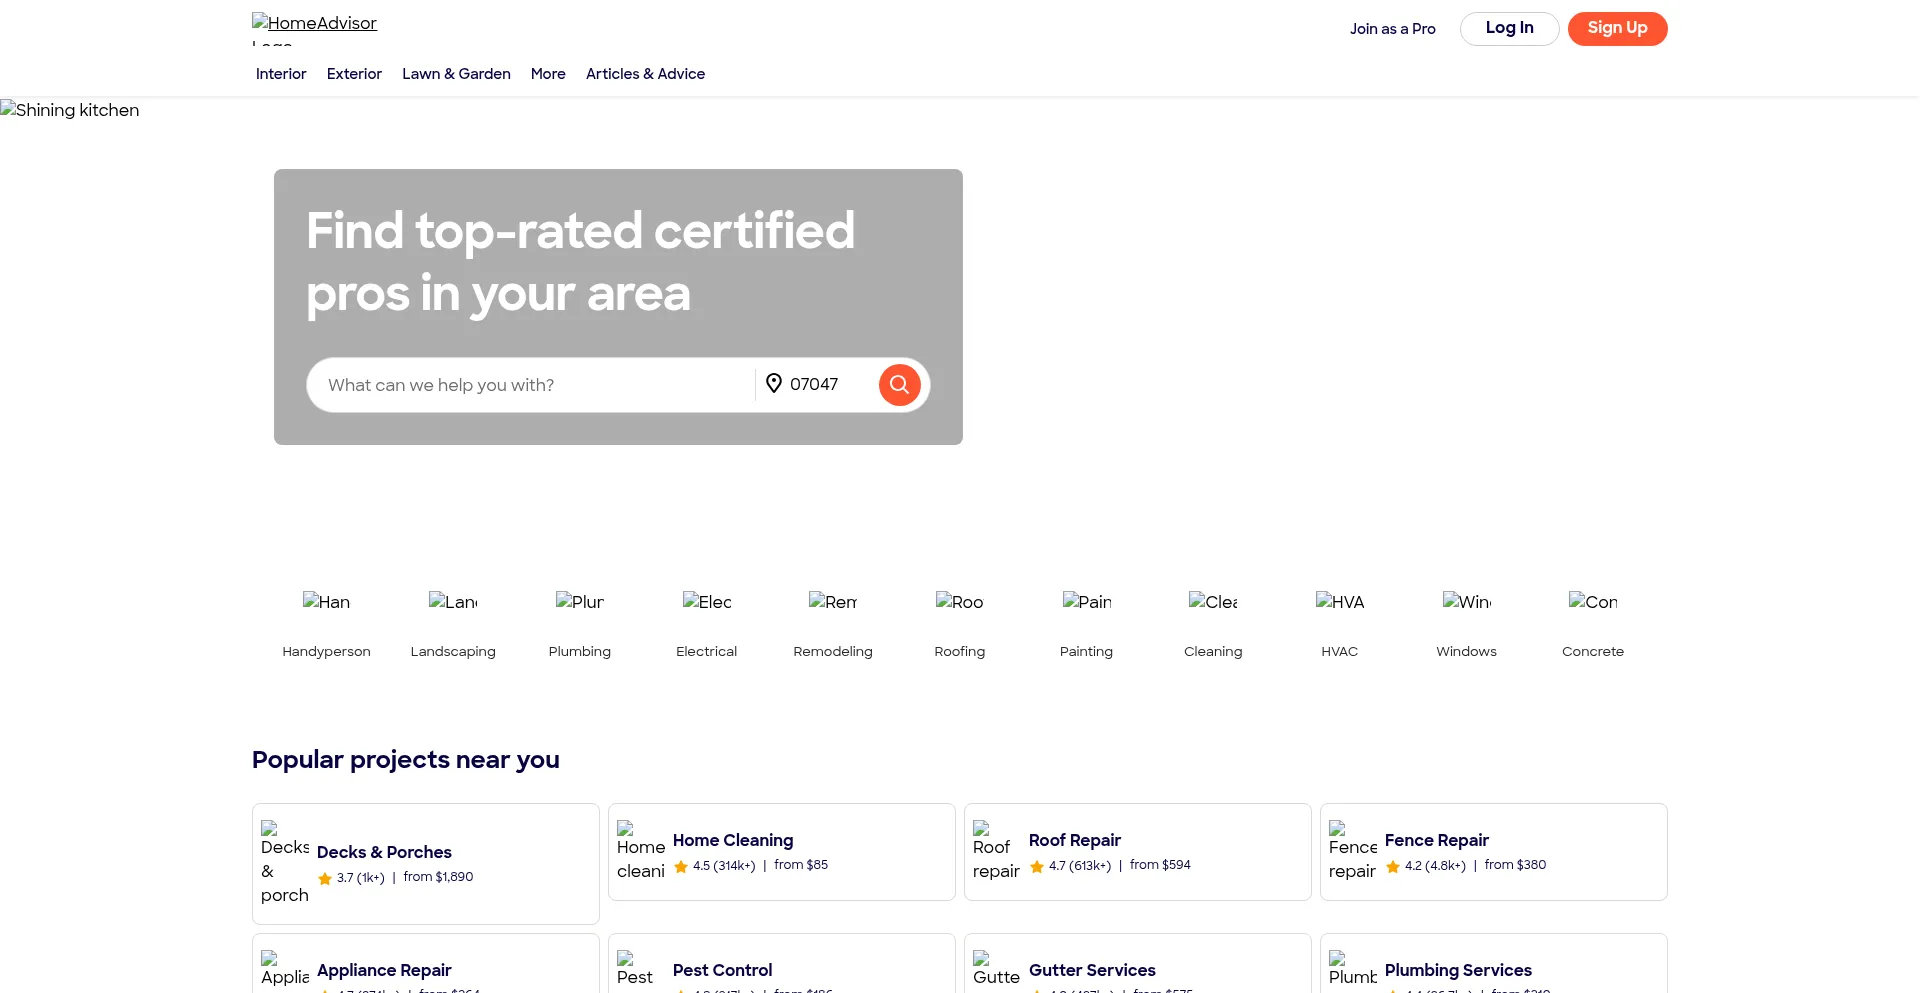The image size is (1920, 993).
Task: Click the Sign Up button
Action: (1617, 28)
